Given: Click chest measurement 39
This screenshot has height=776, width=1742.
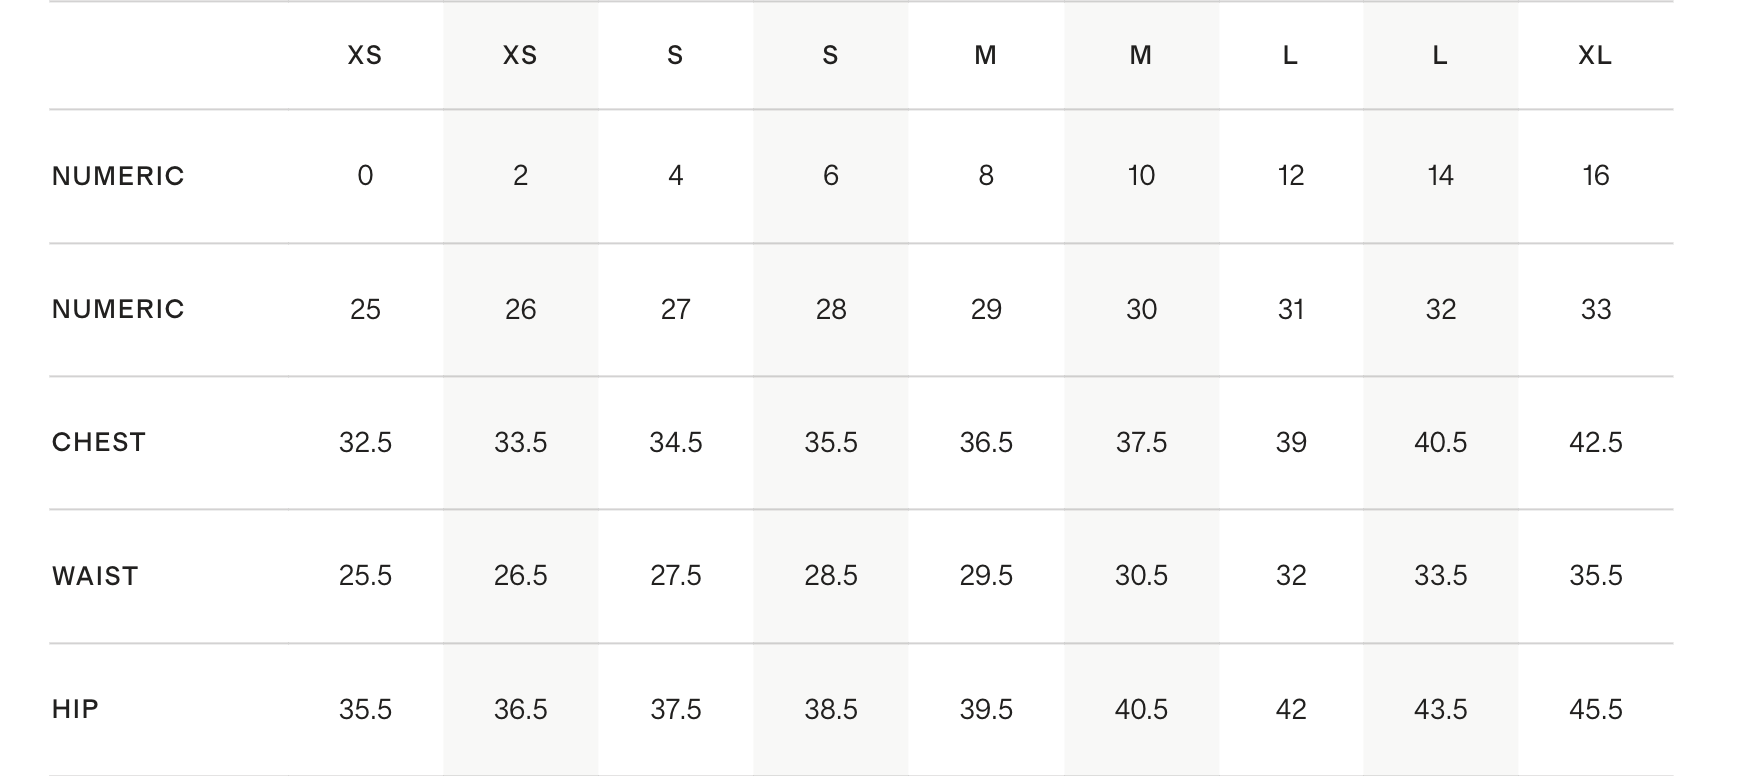Looking at the screenshot, I should click(x=1291, y=442).
